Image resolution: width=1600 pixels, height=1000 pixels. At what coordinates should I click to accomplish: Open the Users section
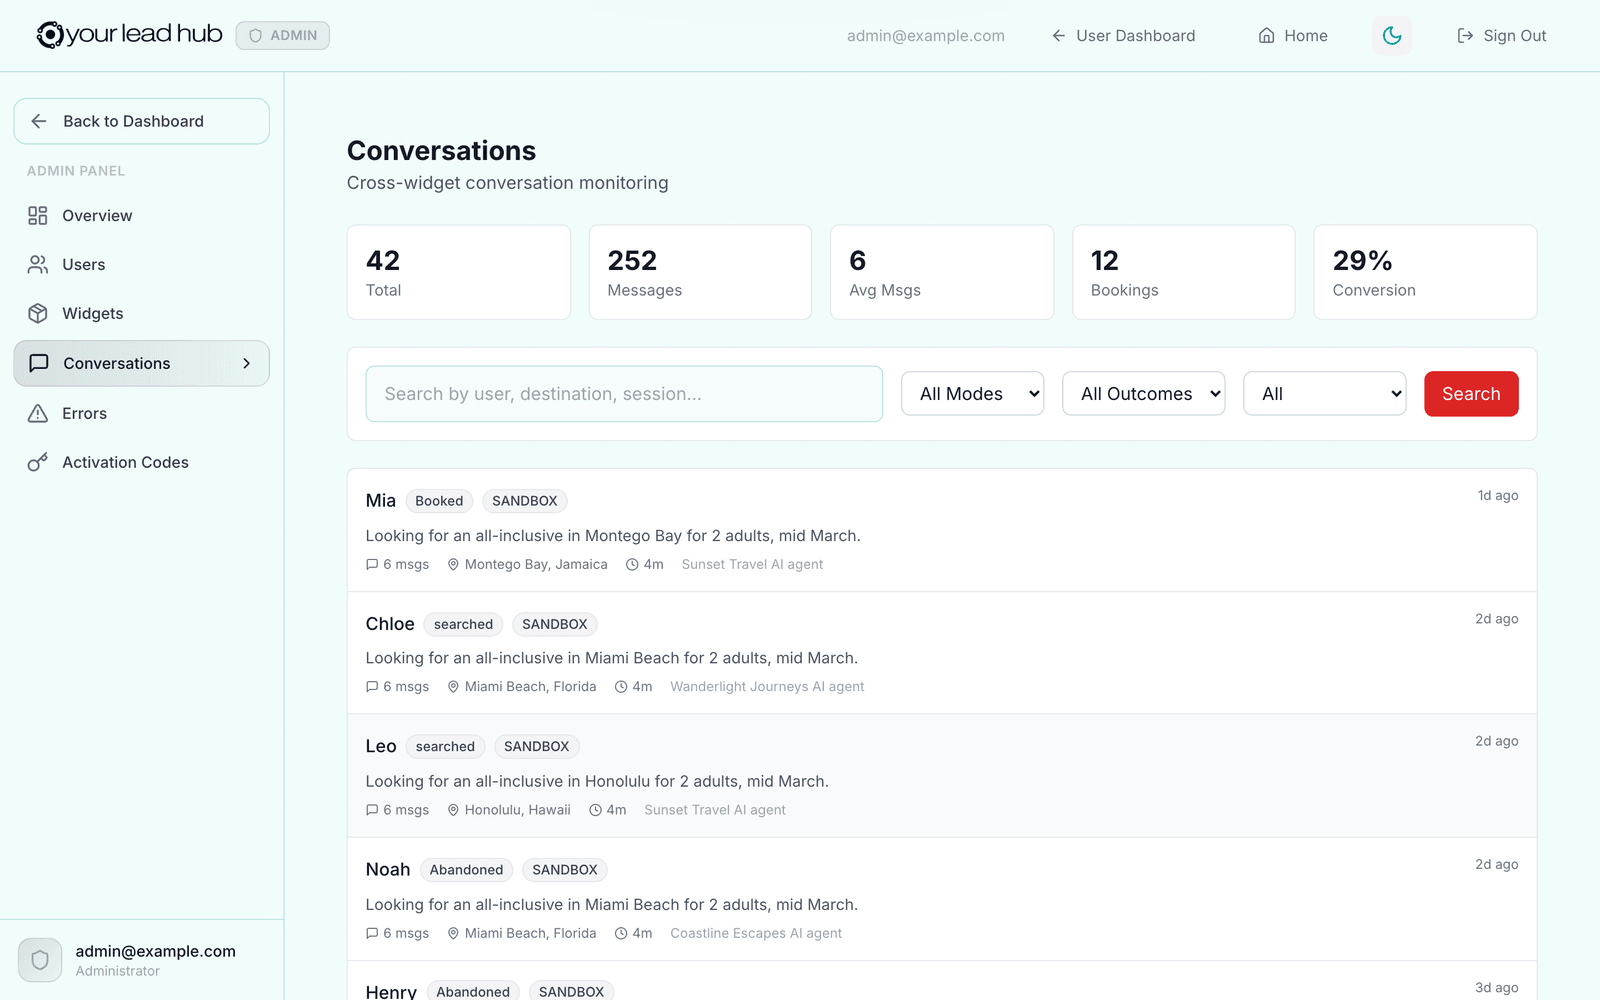click(x=141, y=265)
